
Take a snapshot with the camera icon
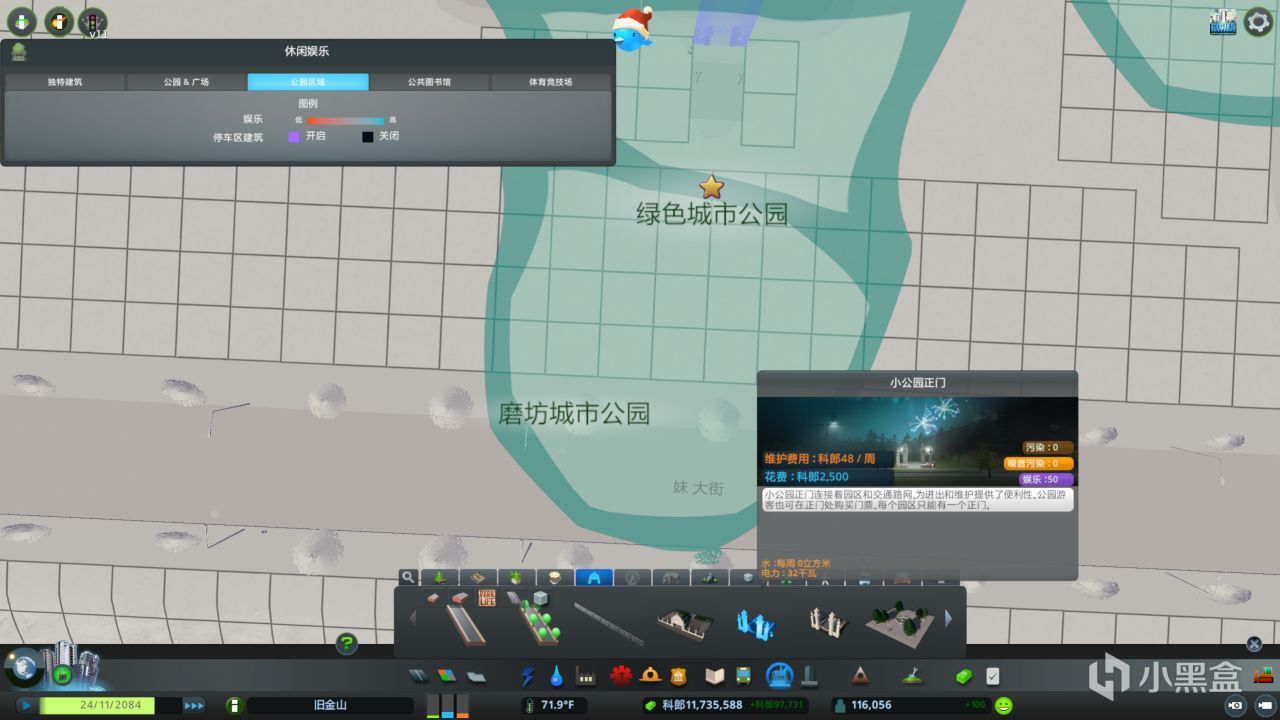tap(1236, 705)
